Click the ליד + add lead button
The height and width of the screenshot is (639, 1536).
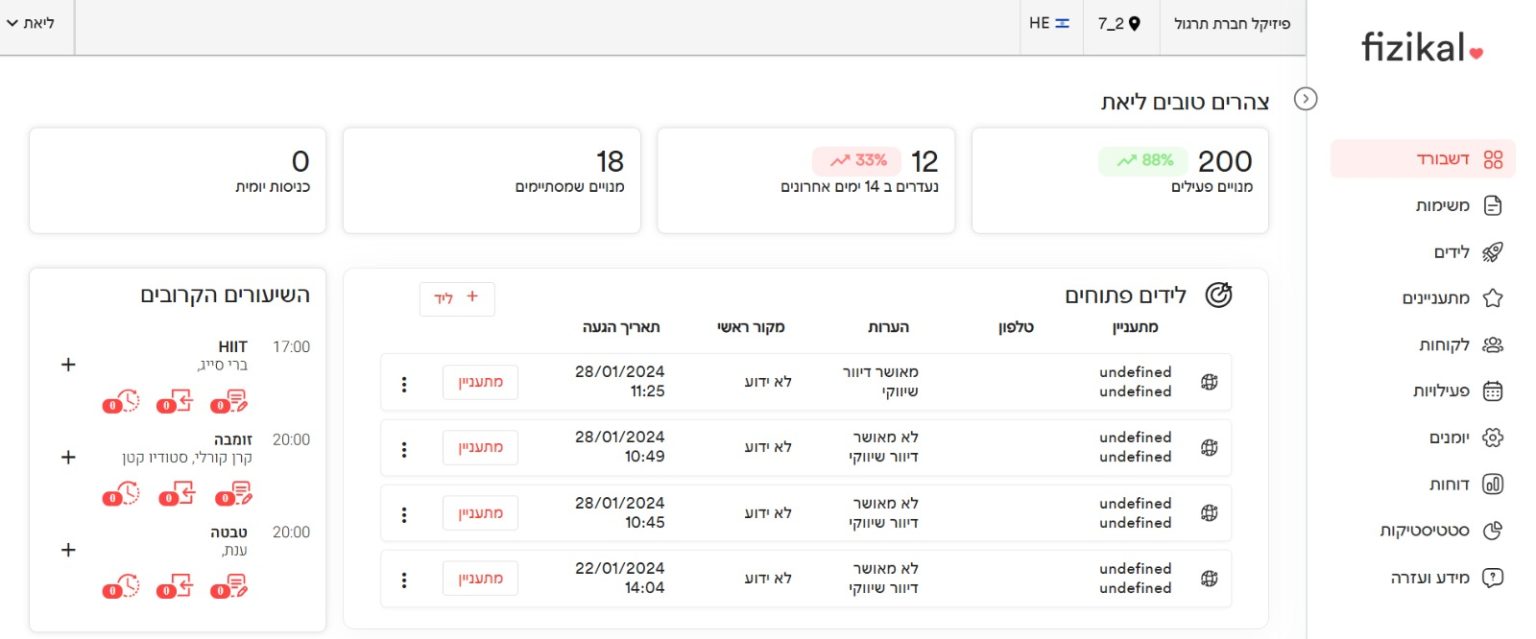pyautogui.click(x=457, y=298)
